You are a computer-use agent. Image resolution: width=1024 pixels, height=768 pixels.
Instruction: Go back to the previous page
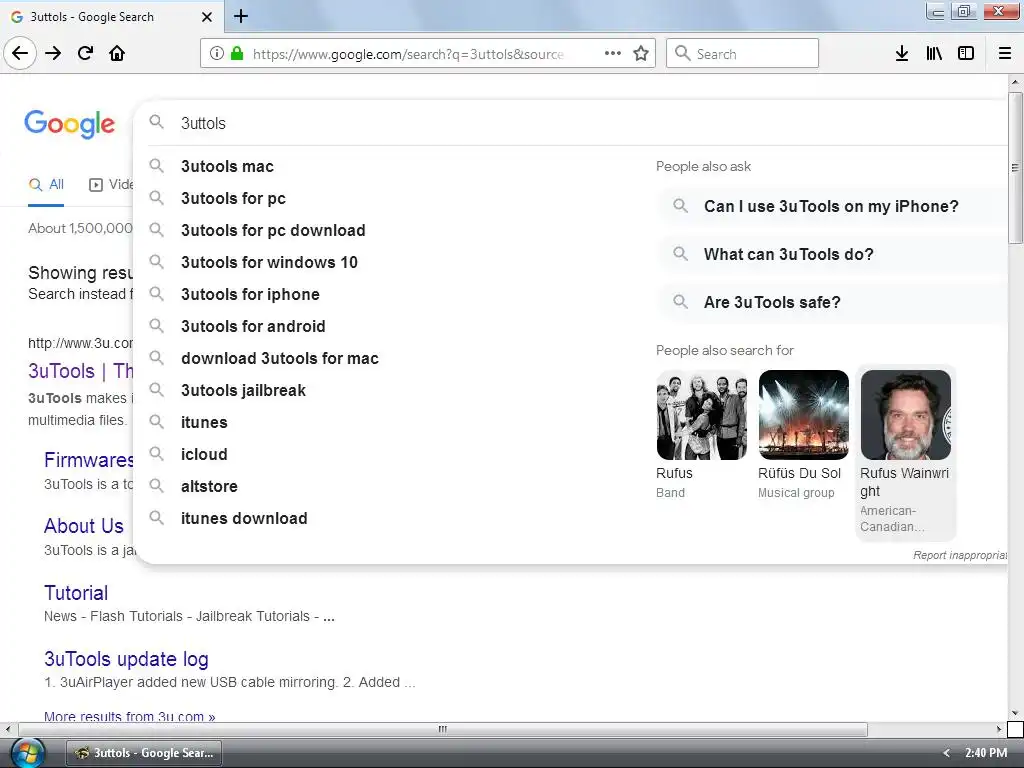point(20,53)
